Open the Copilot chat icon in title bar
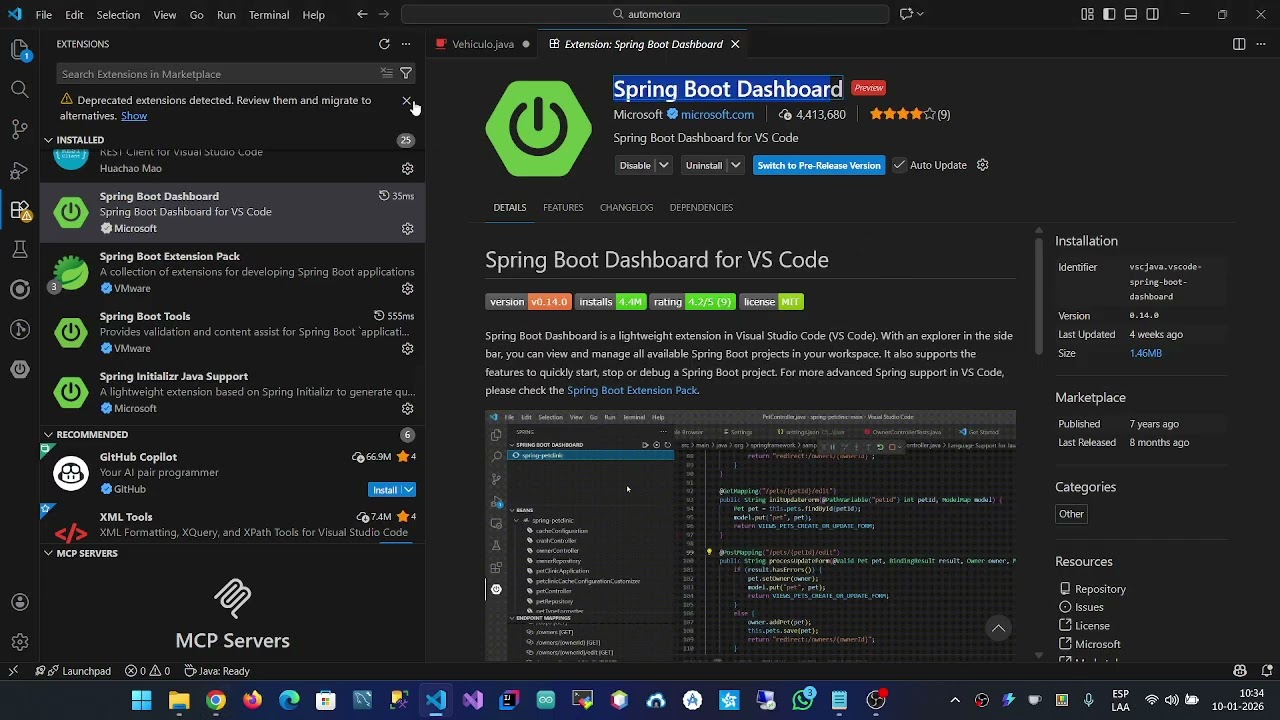 click(906, 15)
